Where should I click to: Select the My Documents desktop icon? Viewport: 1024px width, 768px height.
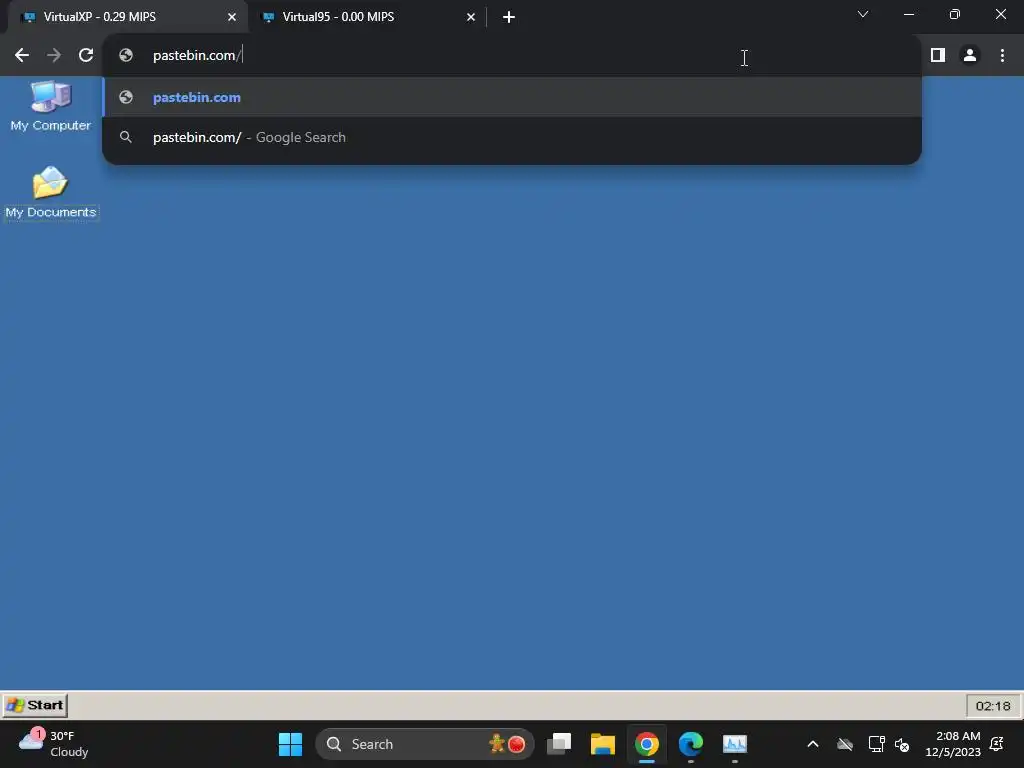pos(51,192)
